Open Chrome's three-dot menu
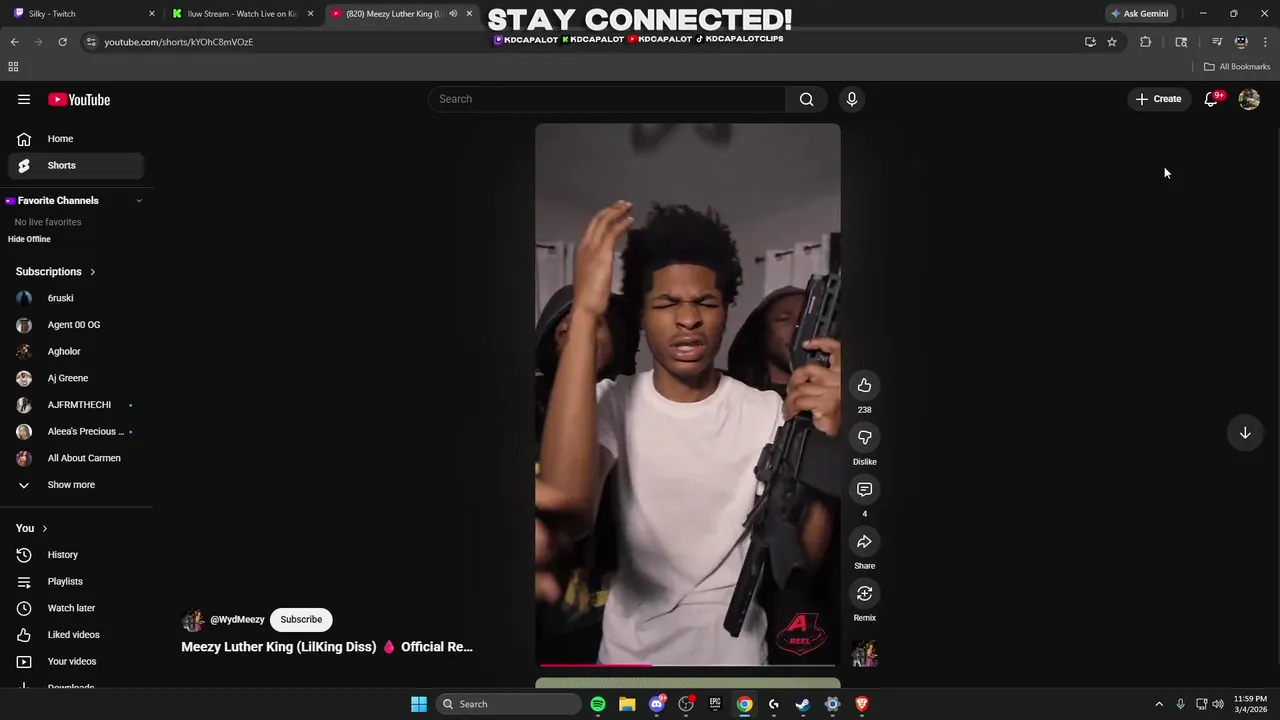The width and height of the screenshot is (1280, 720). pos(1266,42)
